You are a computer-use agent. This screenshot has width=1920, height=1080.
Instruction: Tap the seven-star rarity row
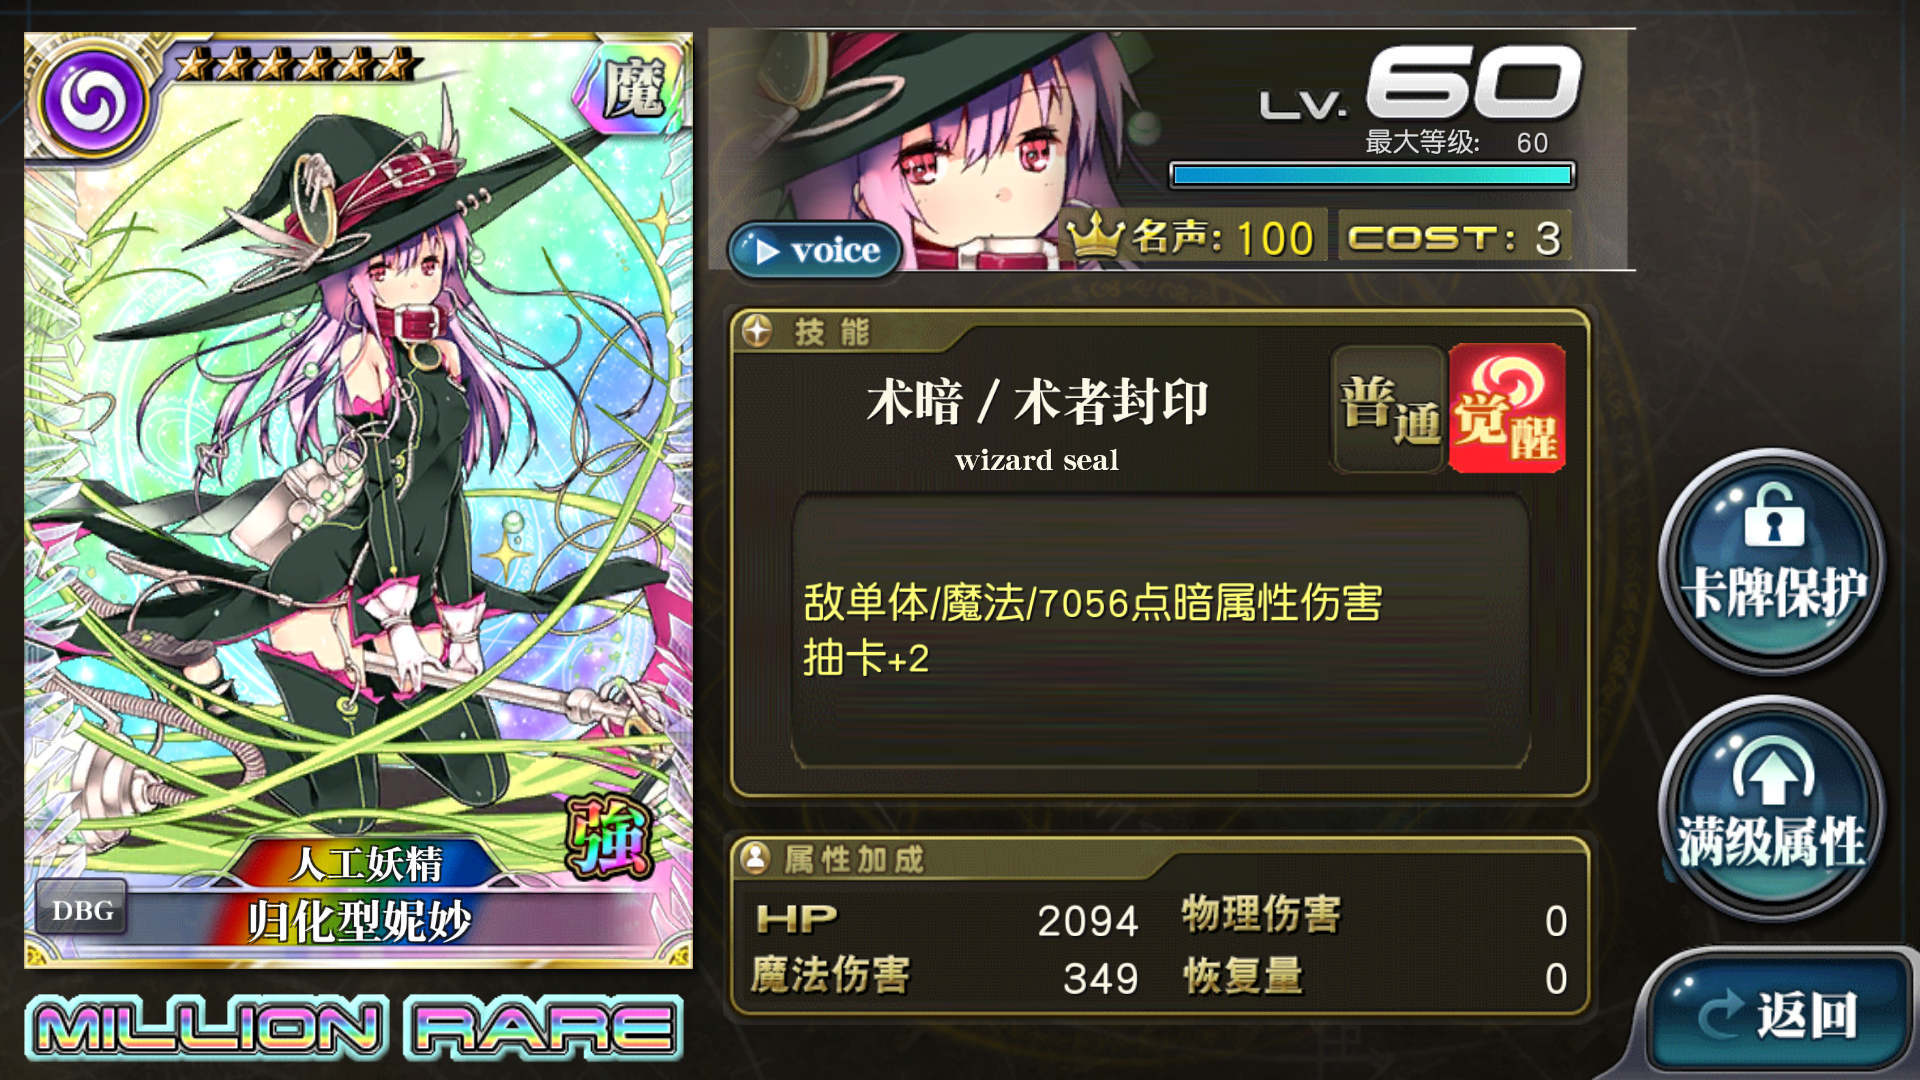pyautogui.click(x=292, y=64)
